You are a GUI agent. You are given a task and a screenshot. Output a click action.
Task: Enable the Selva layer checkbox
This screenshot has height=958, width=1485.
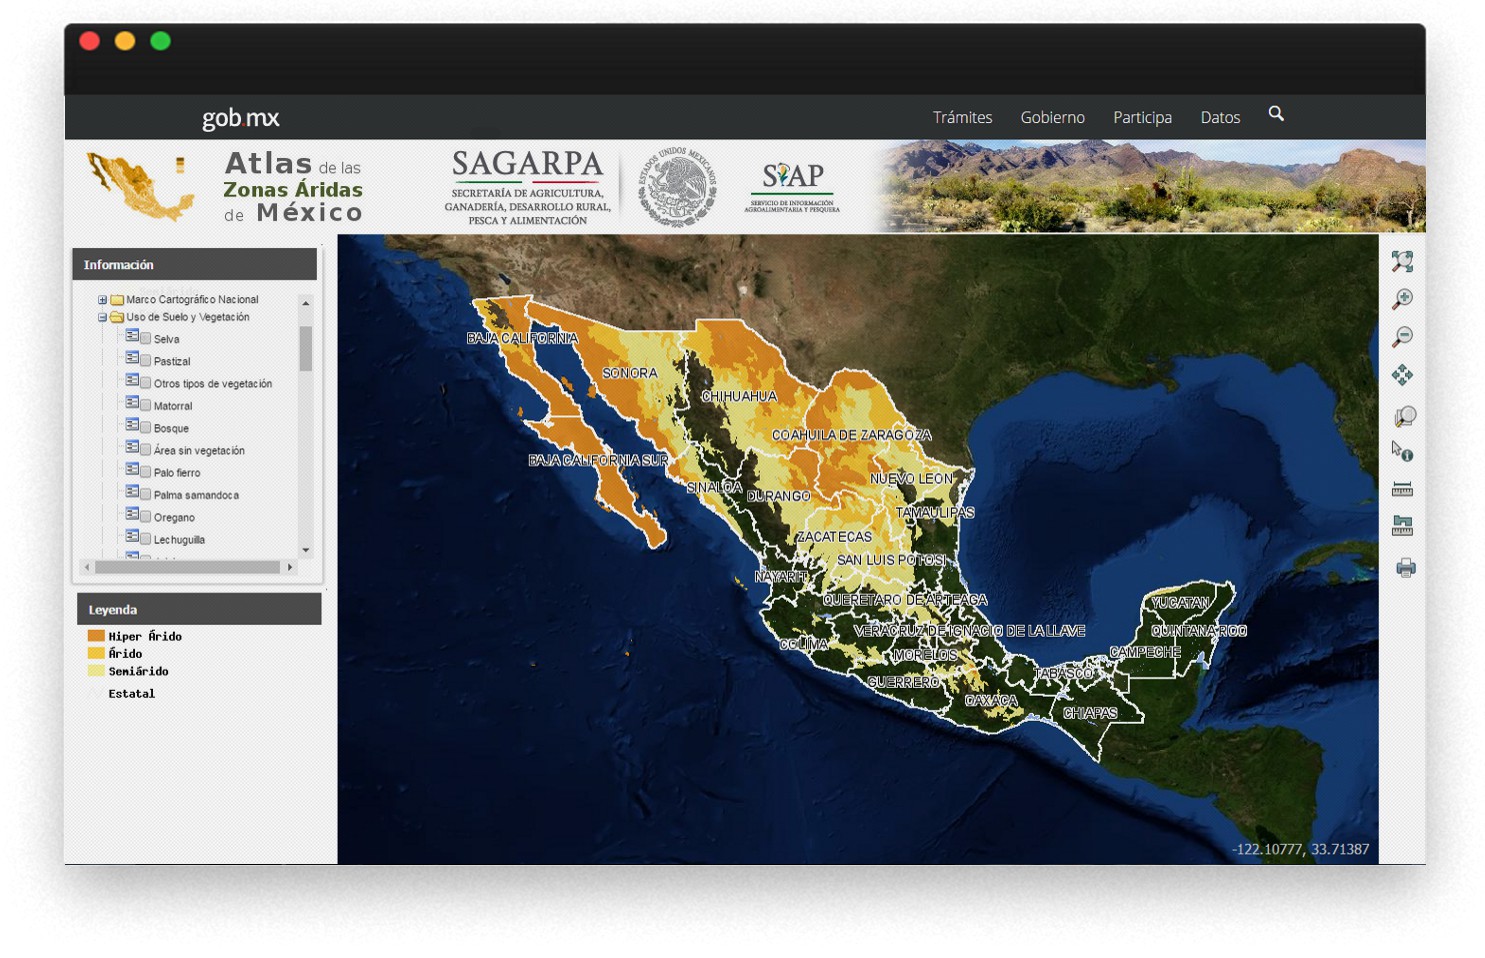pyautogui.click(x=146, y=339)
